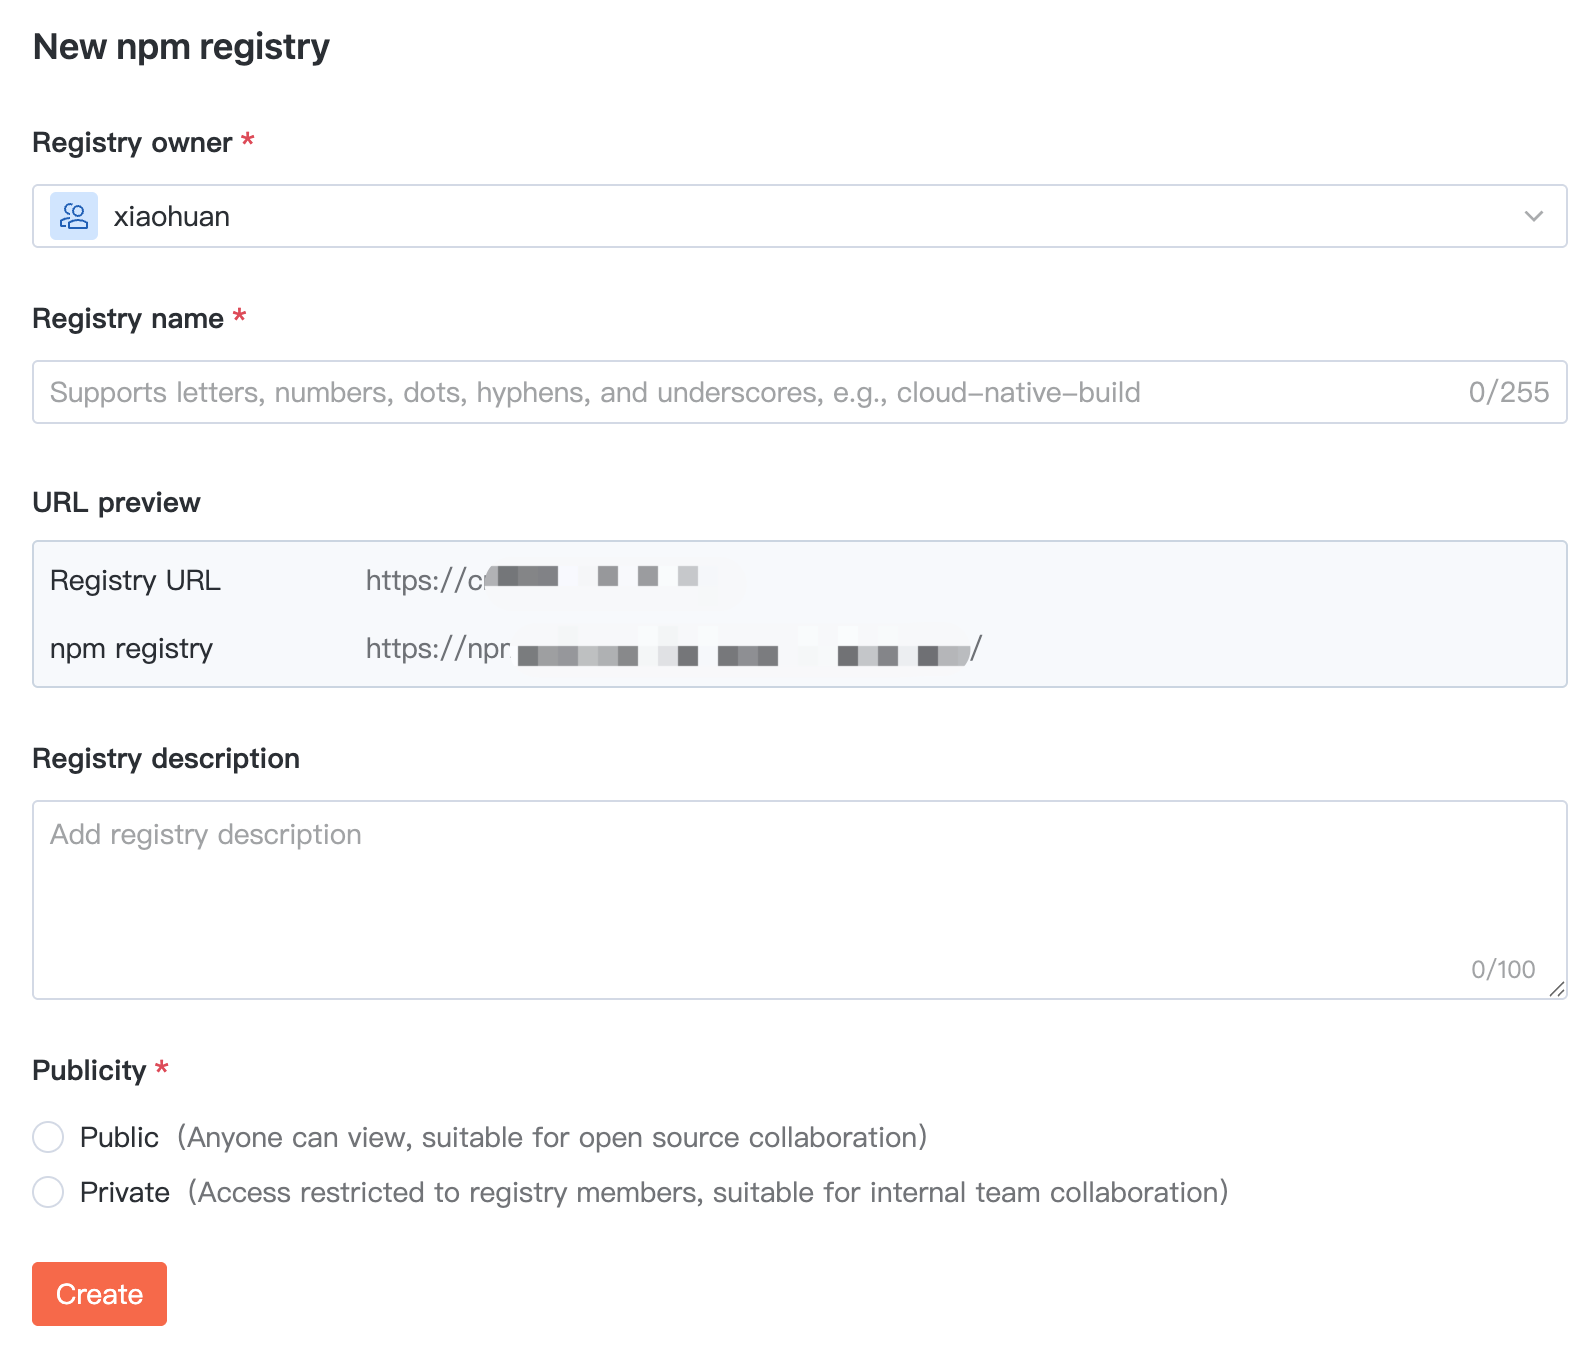Click the npm registry URL preview text

point(672,650)
